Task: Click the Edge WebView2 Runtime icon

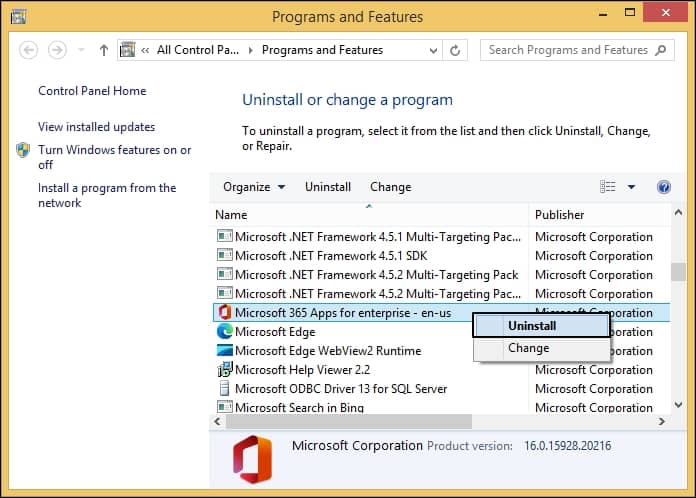Action: click(225, 350)
